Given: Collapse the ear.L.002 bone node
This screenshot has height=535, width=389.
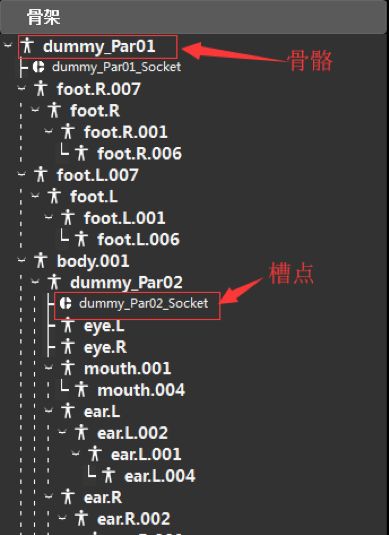Looking at the screenshot, I should coord(62,432).
